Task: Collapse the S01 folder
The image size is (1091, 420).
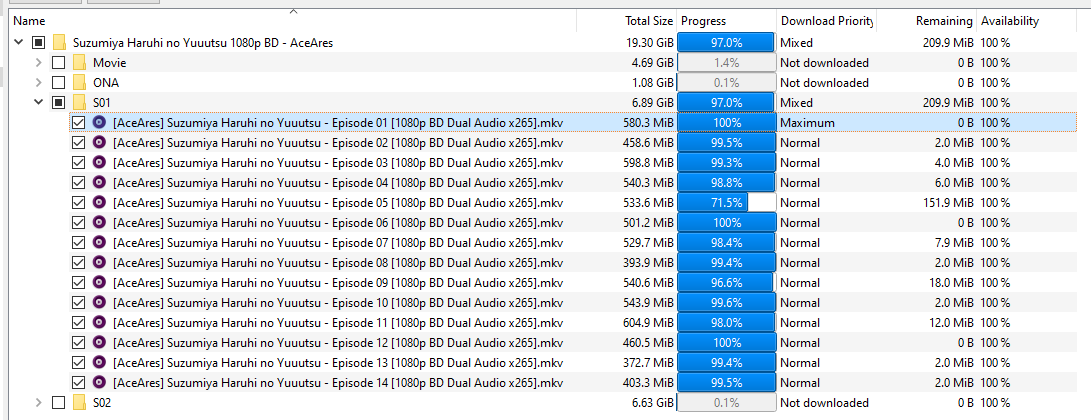Action: [39, 103]
